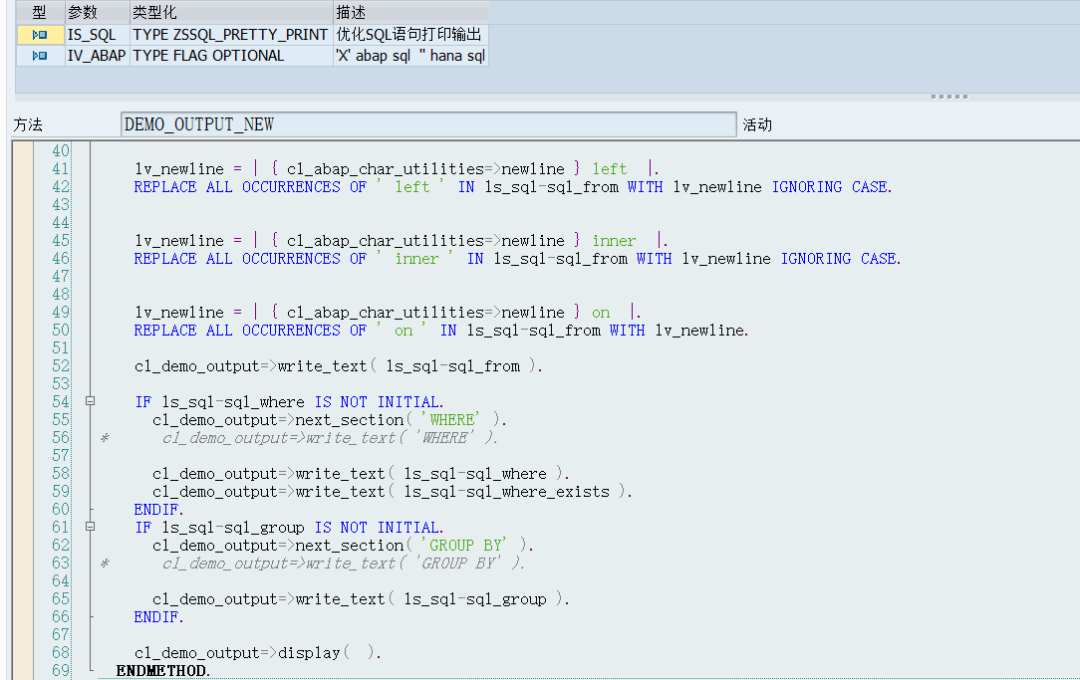
Task: Click lv_newline assignment with left template
Action: click(397, 169)
